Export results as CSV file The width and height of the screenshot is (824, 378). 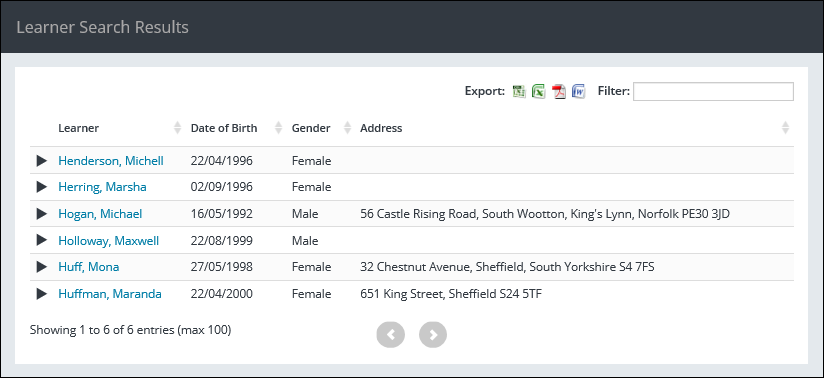(x=519, y=91)
